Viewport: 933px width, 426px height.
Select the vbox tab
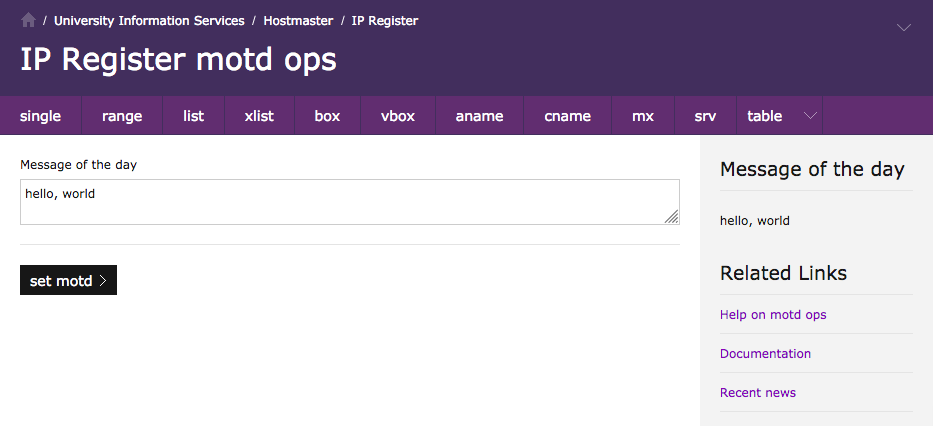[x=398, y=116]
